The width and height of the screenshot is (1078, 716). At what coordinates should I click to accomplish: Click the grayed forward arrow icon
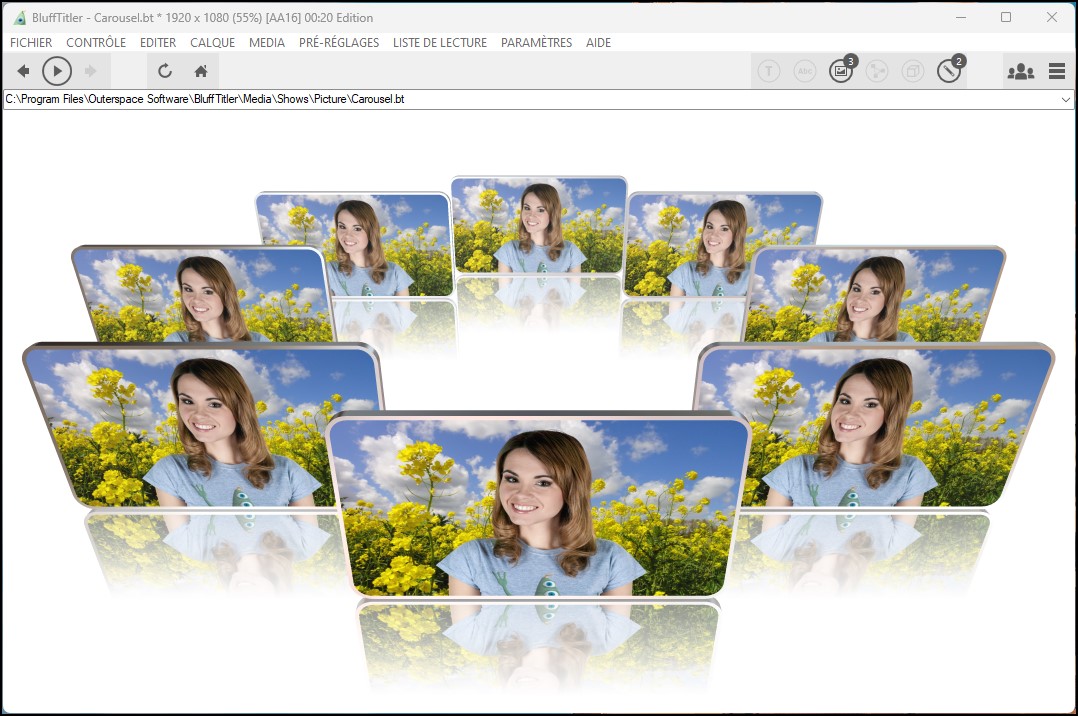pyautogui.click(x=90, y=71)
